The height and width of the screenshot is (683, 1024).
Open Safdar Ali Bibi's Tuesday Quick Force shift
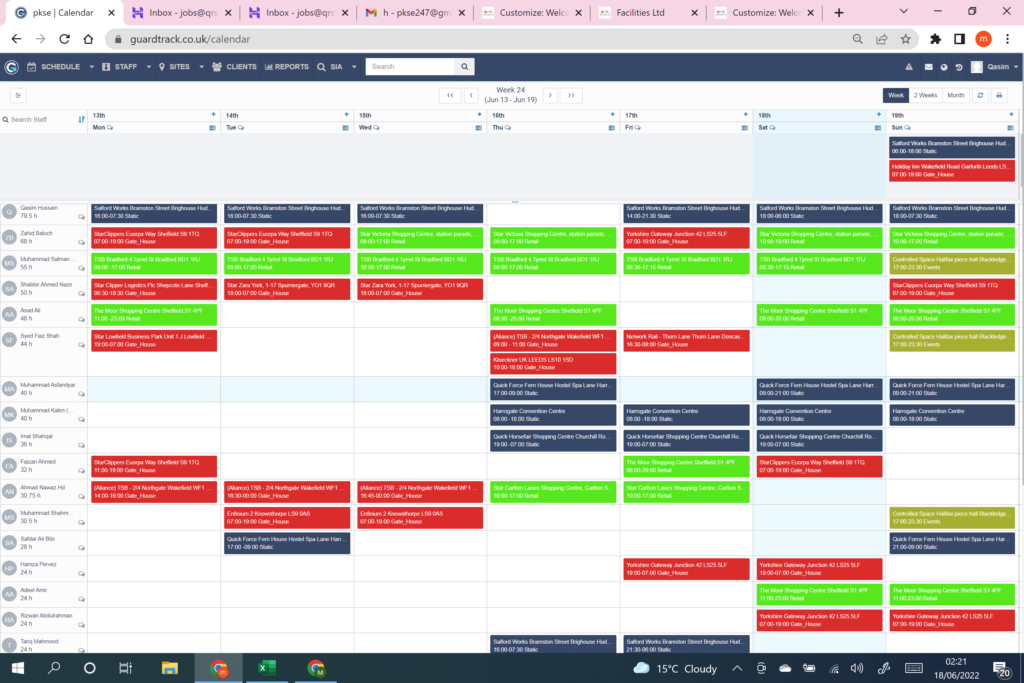[x=287, y=543]
